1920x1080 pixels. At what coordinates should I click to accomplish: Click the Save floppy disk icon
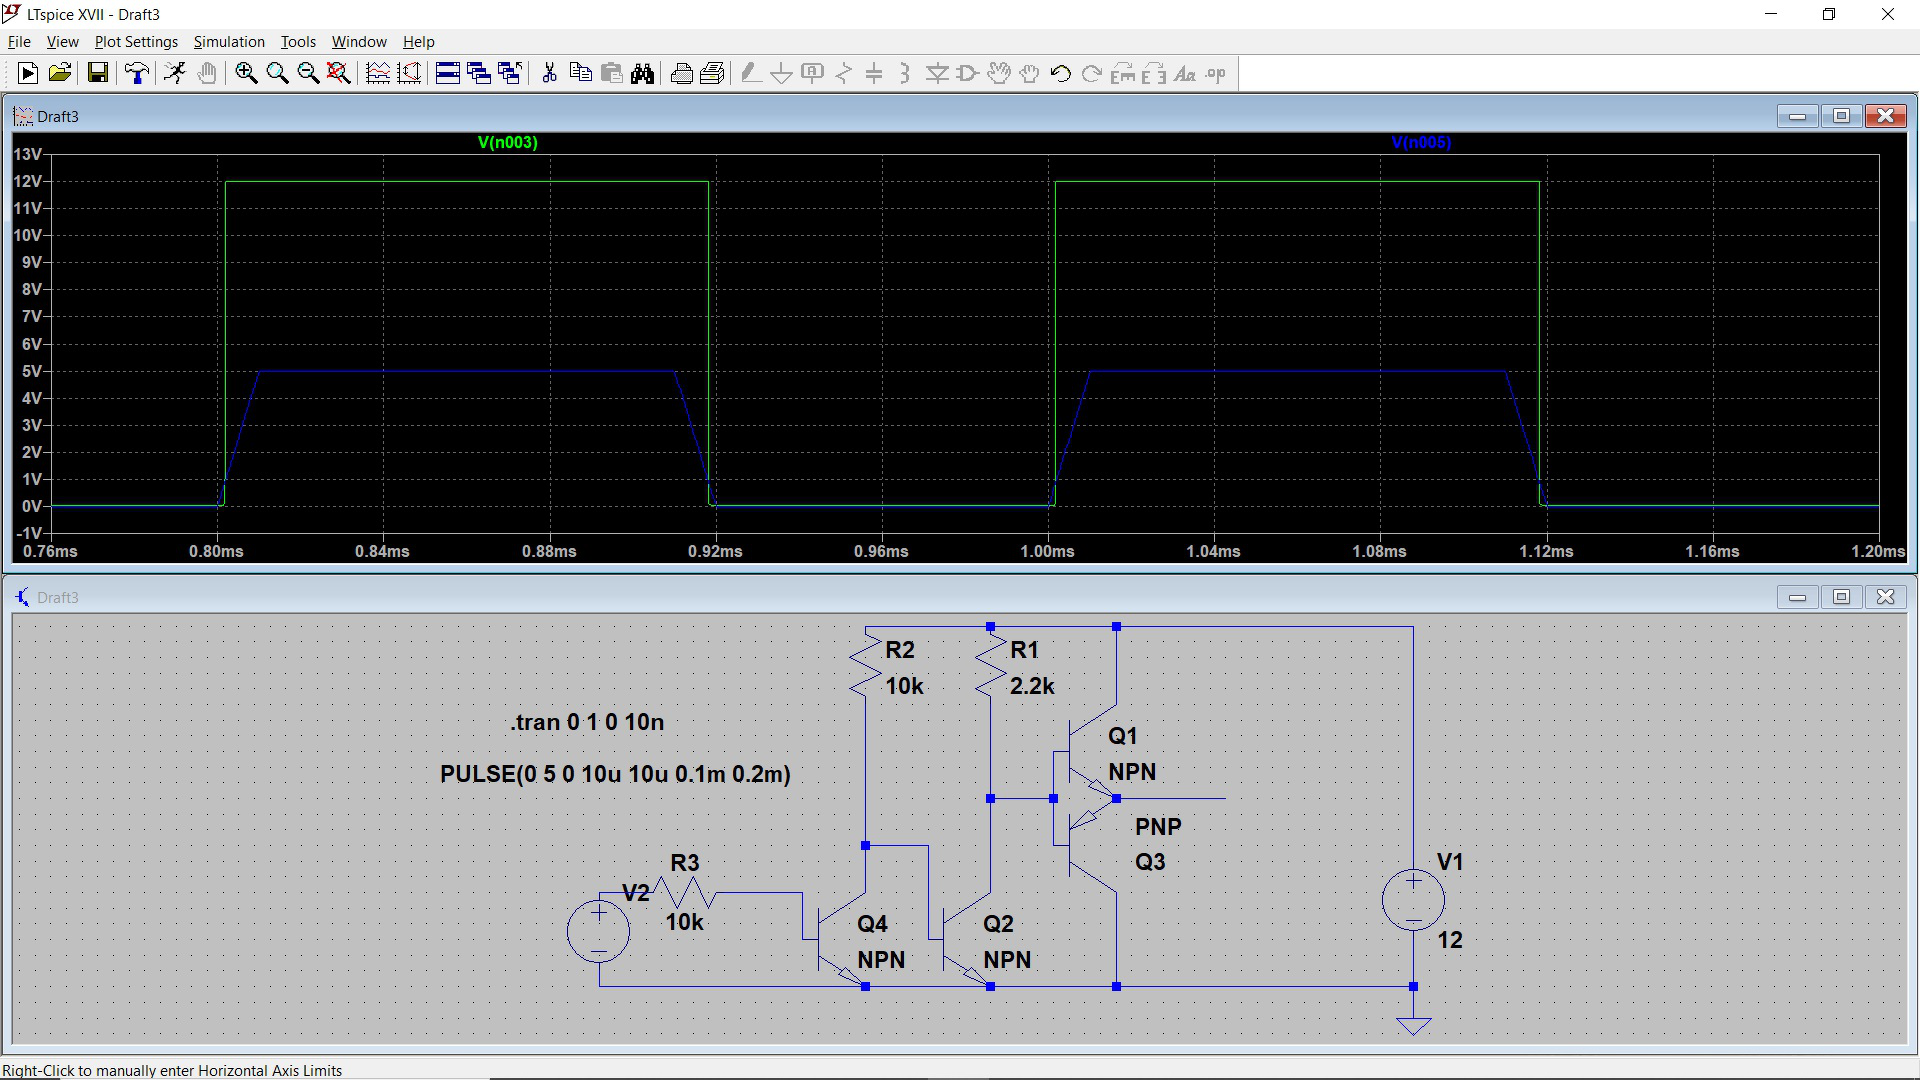pyautogui.click(x=97, y=73)
